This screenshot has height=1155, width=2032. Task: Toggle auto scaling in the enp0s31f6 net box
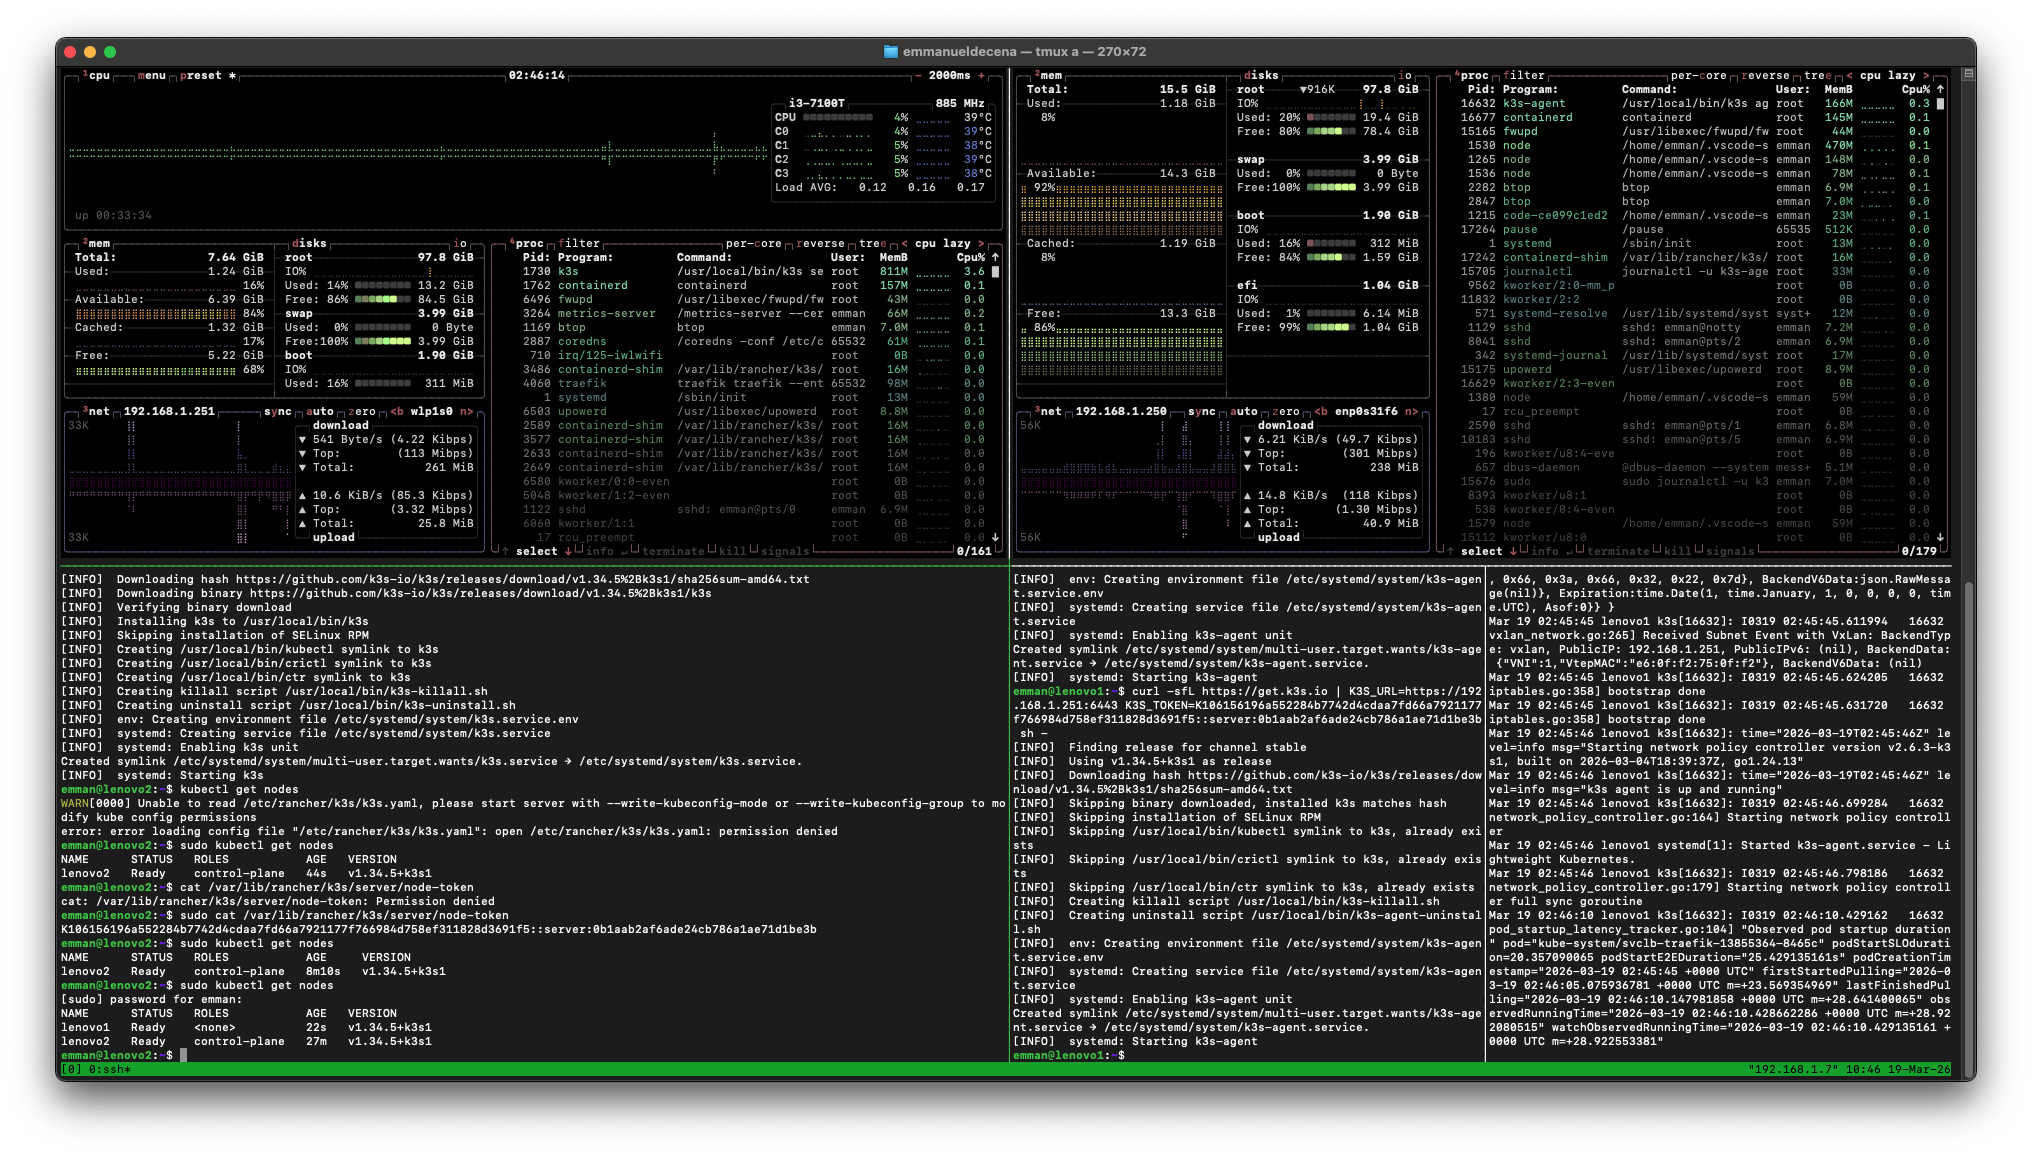pyautogui.click(x=1243, y=411)
